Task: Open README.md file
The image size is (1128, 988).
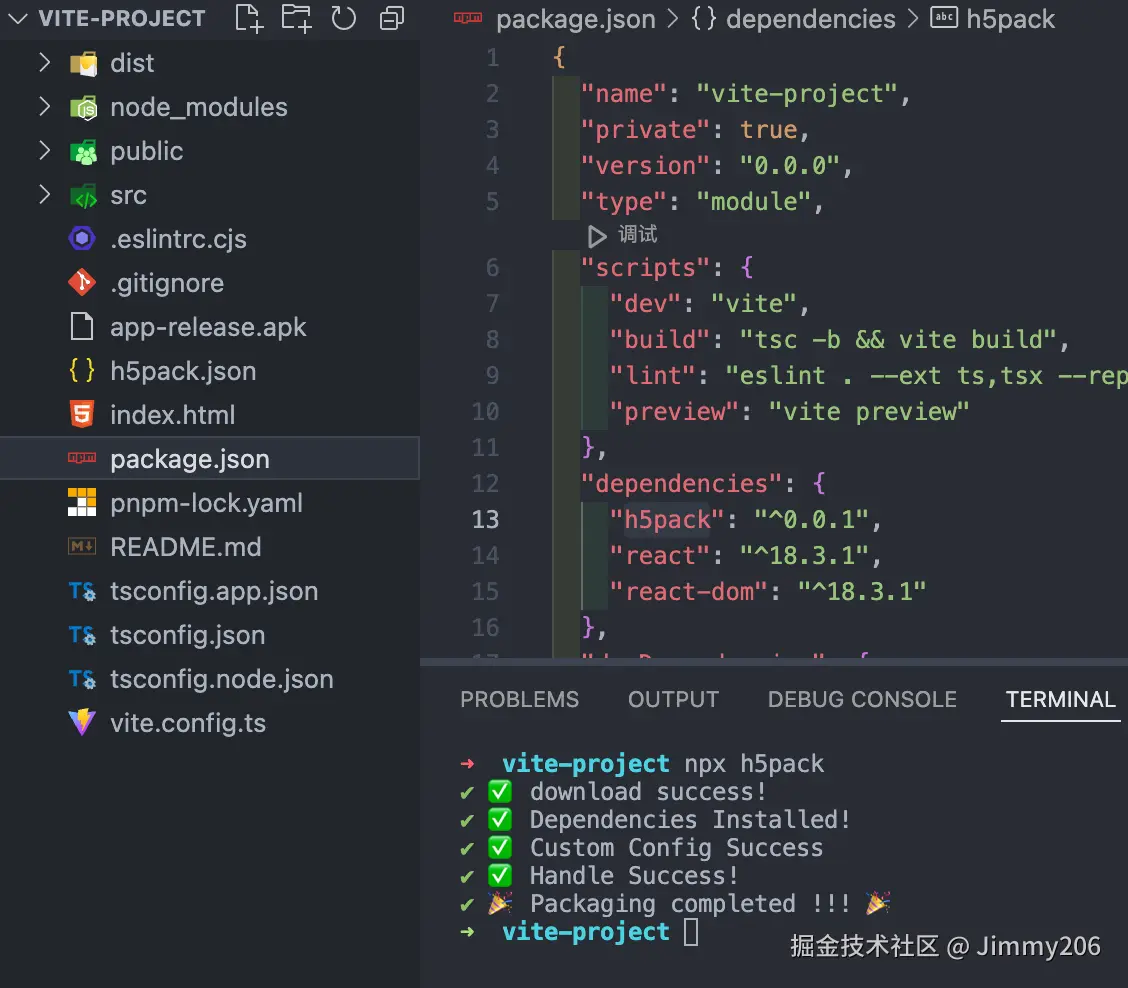Action: tap(186, 547)
